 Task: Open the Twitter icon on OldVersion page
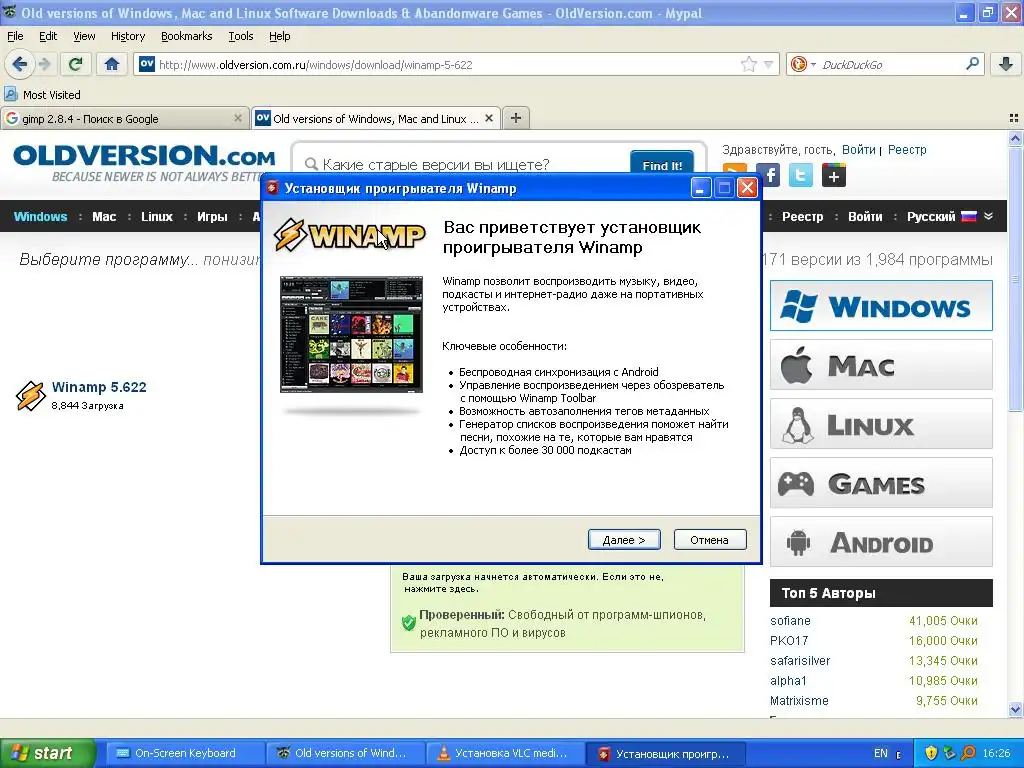(x=801, y=175)
